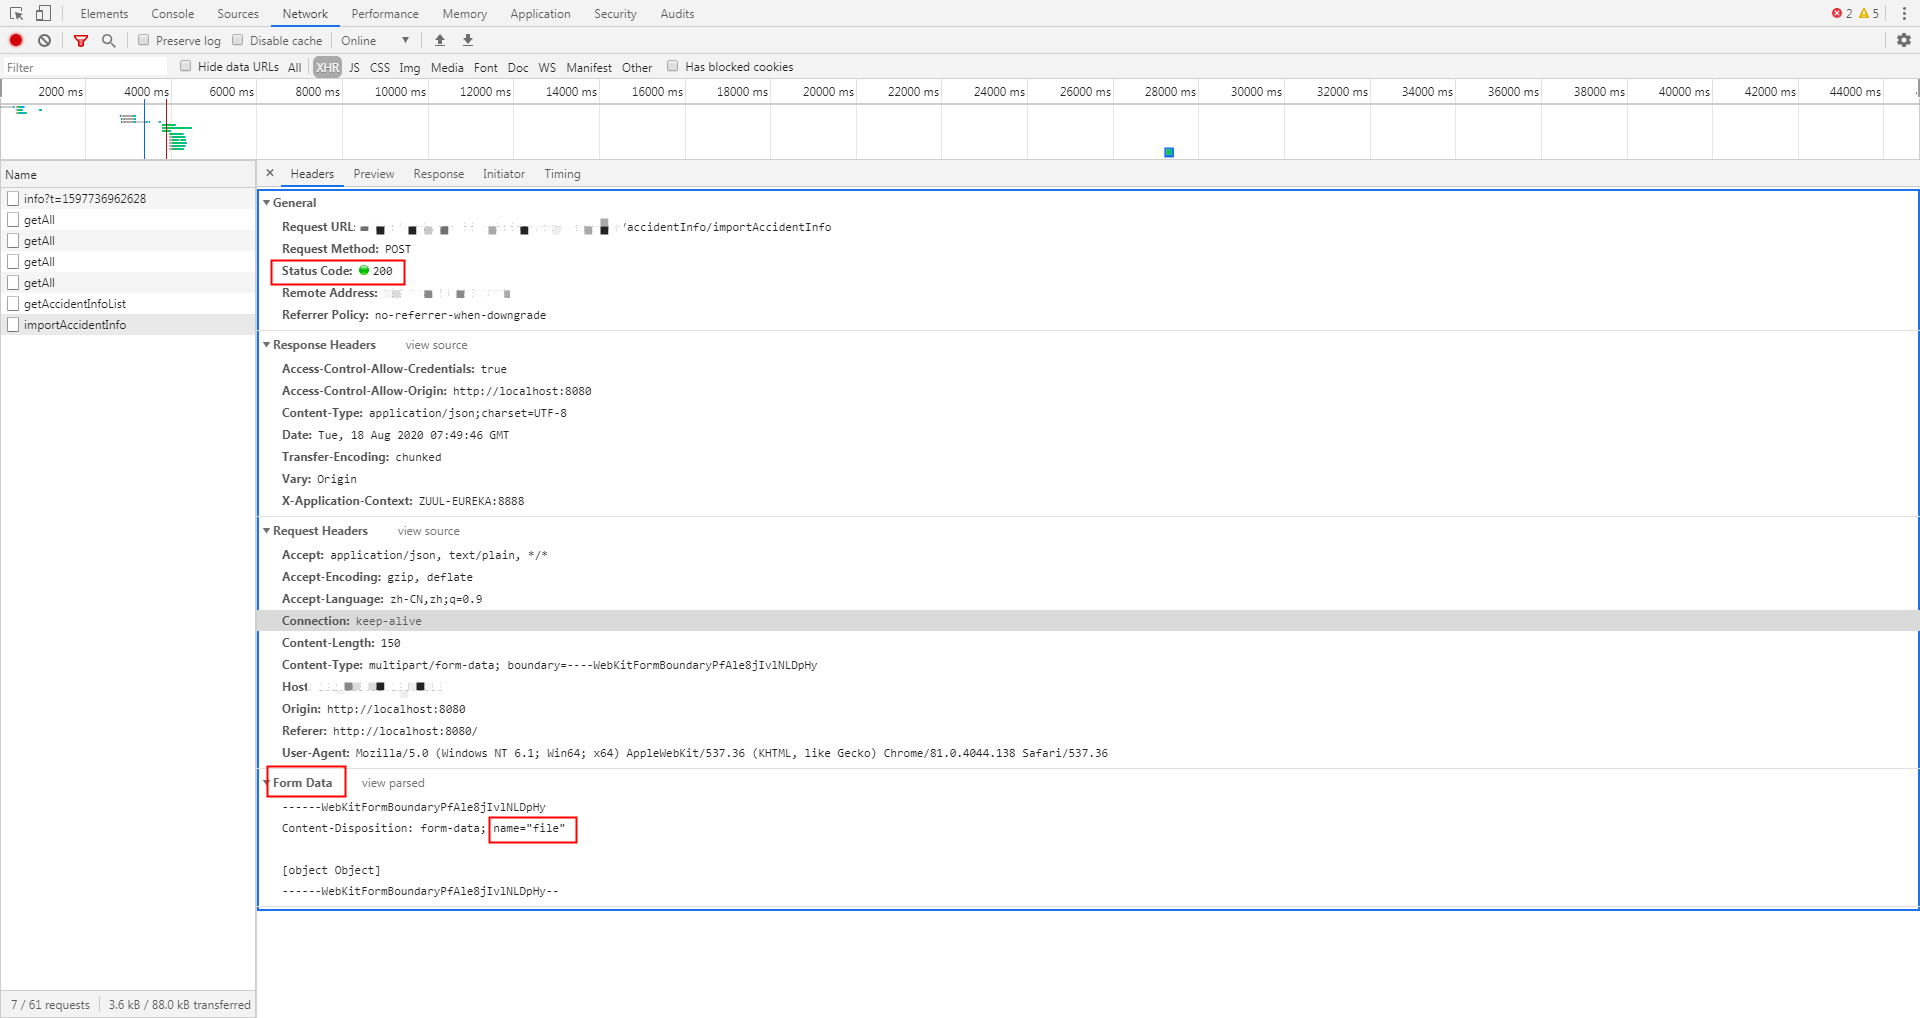Click the Name column header
This screenshot has height=1018, width=1920.
(128, 174)
